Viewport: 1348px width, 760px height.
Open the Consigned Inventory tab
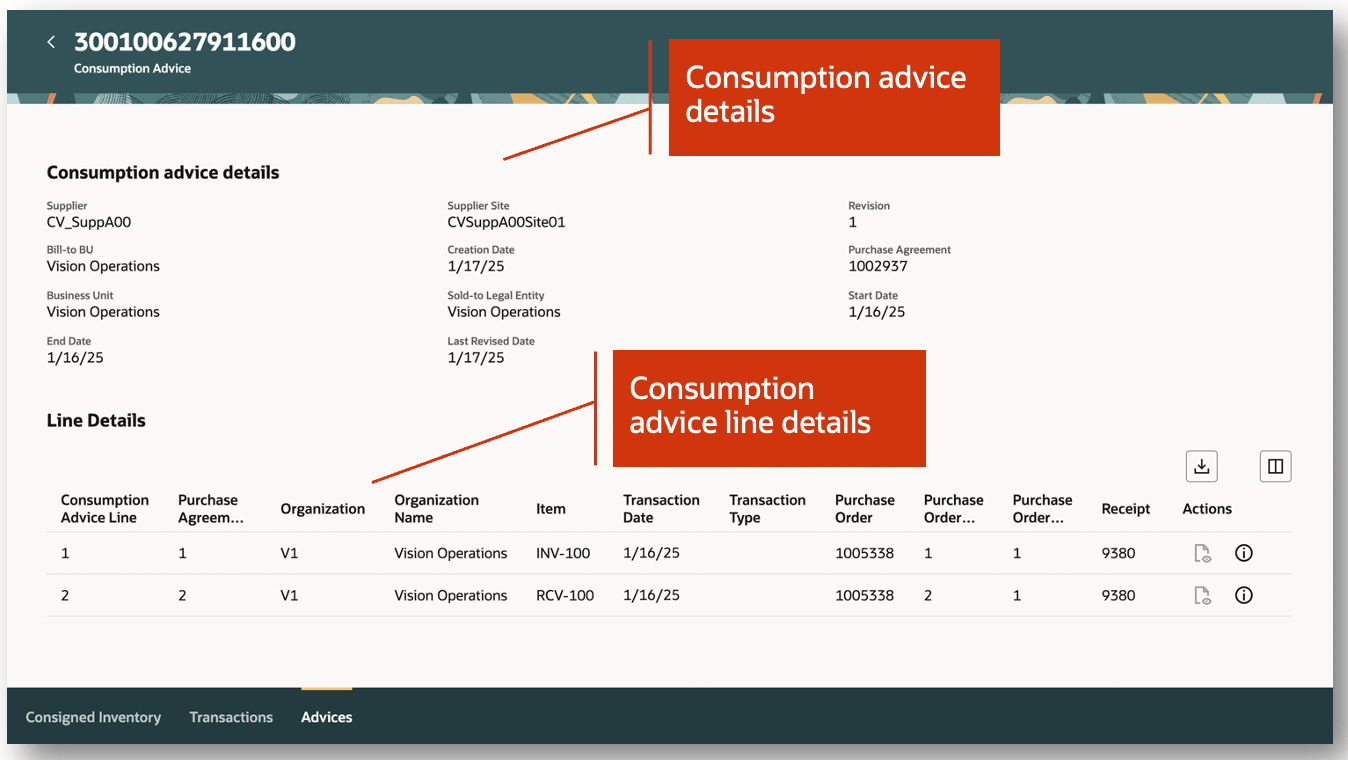point(93,717)
